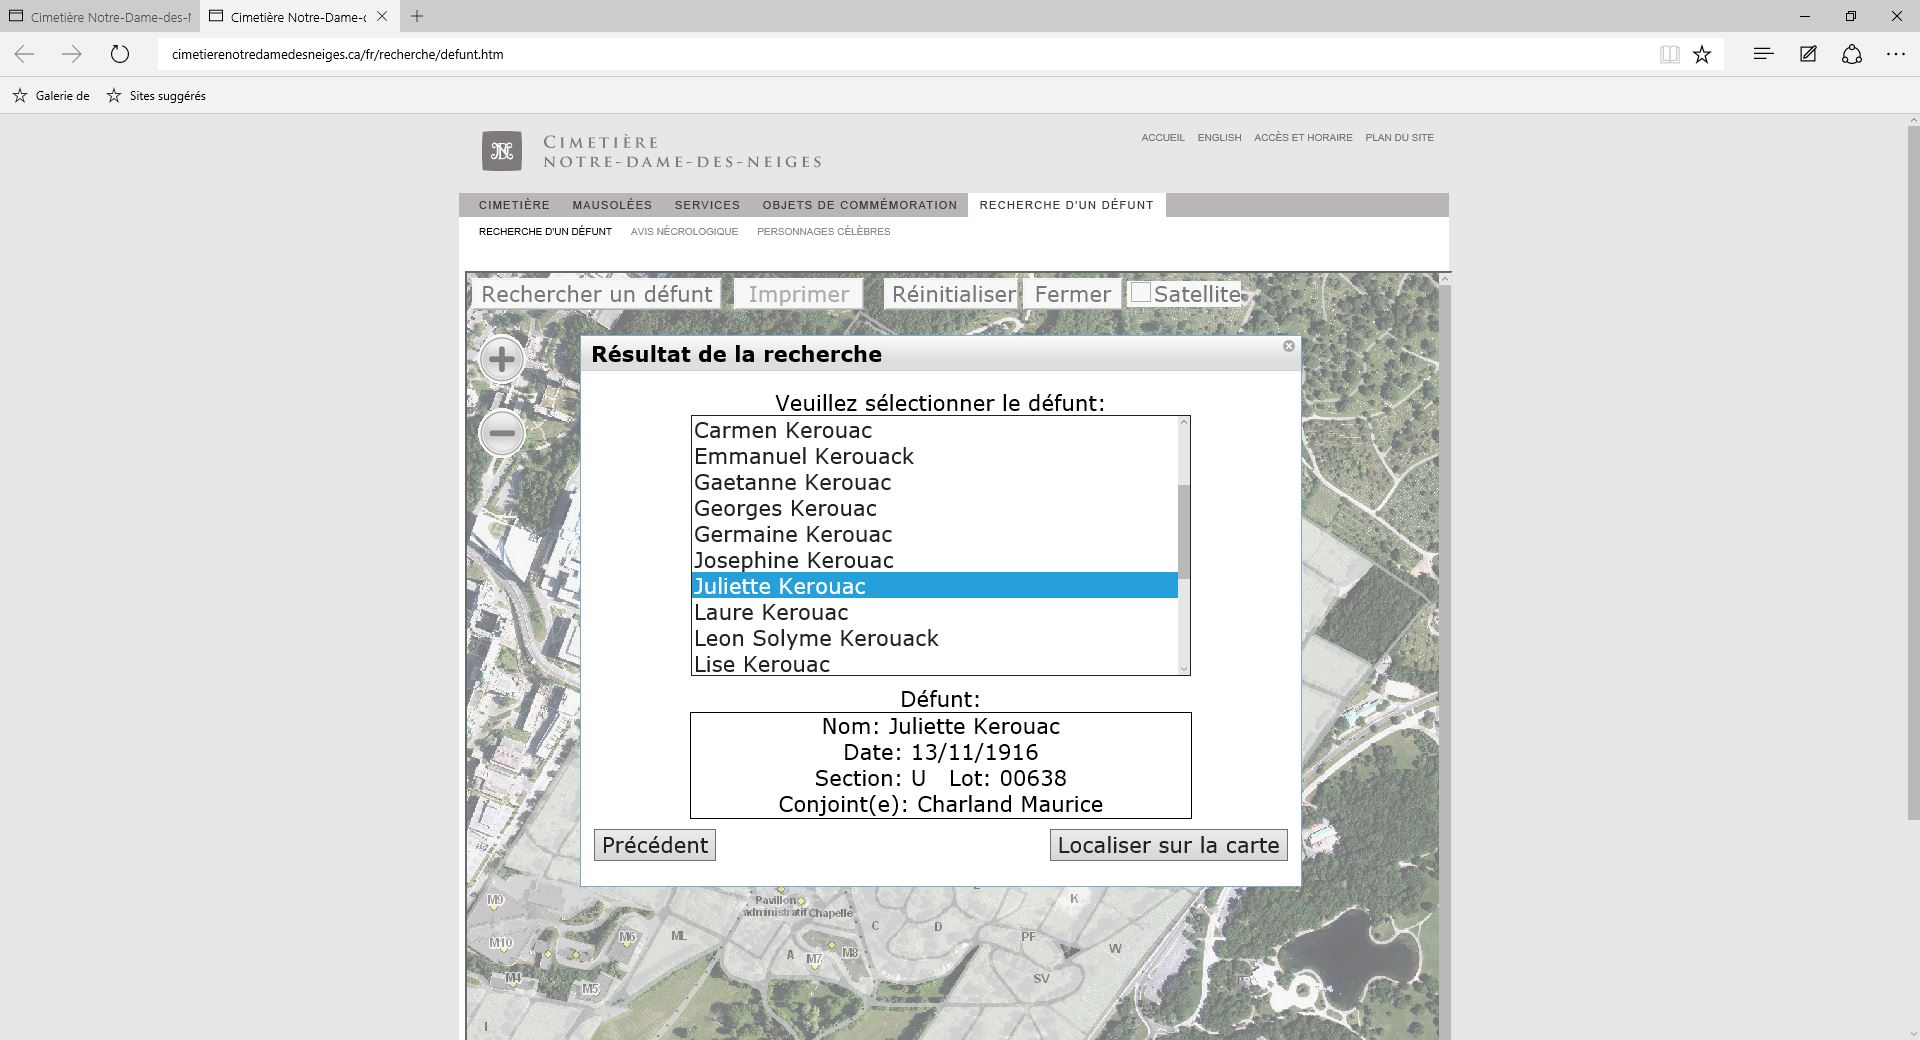The width and height of the screenshot is (1920, 1040).
Task: Zoom in on the cemetery map
Action: (501, 360)
